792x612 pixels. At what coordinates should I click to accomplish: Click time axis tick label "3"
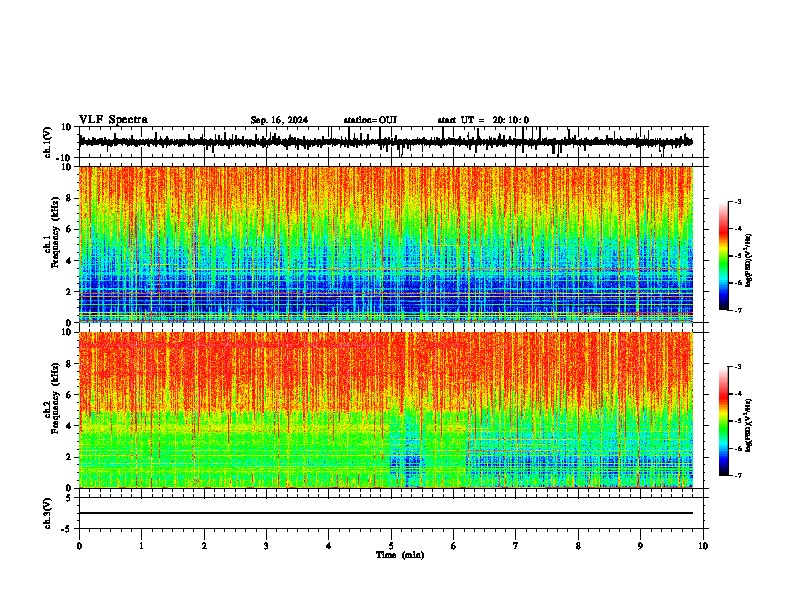pyautogui.click(x=266, y=546)
